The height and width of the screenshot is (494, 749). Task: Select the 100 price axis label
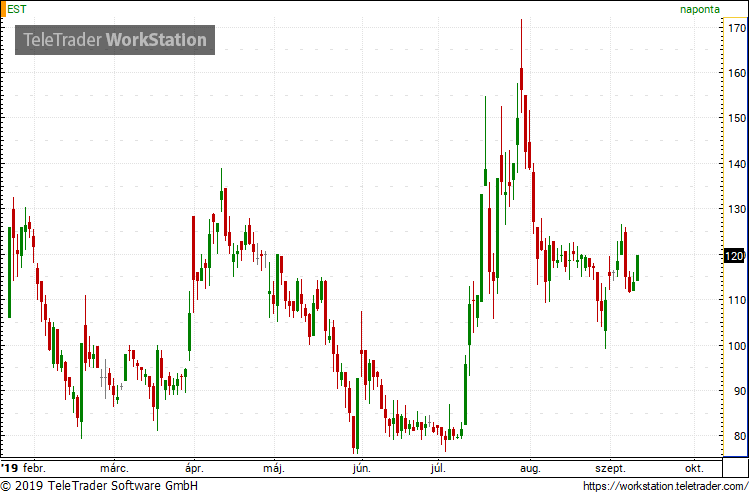[738, 345]
